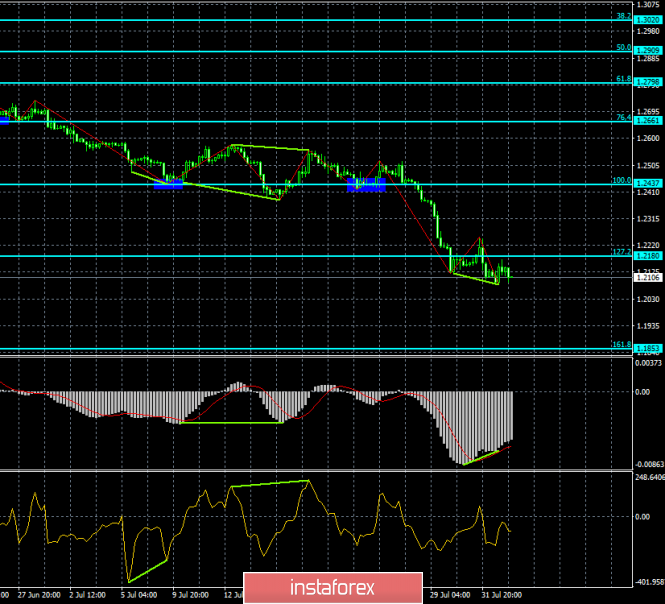The width and height of the screenshot is (665, 604).
Task: Click the 1.2315 price axis value
Action: (x=648, y=219)
